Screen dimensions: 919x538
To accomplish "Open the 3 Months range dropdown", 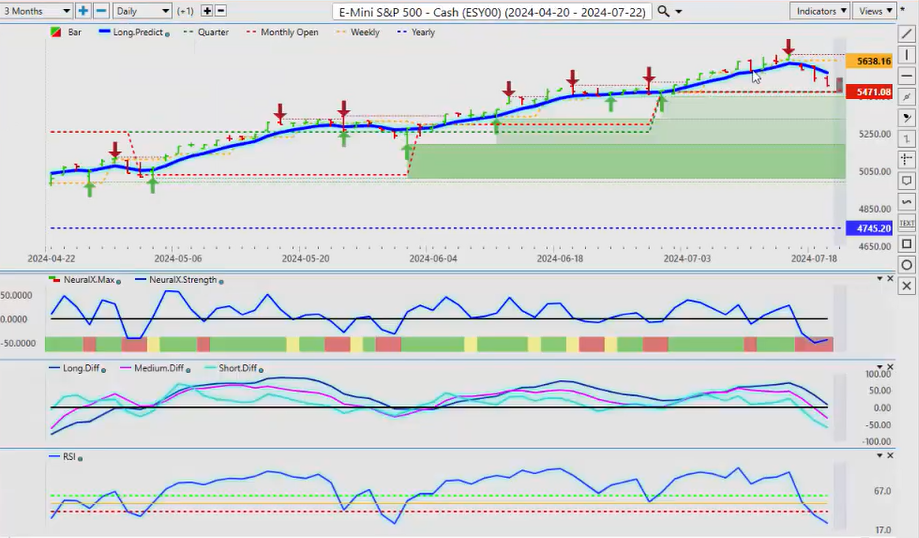I will click(36, 11).
